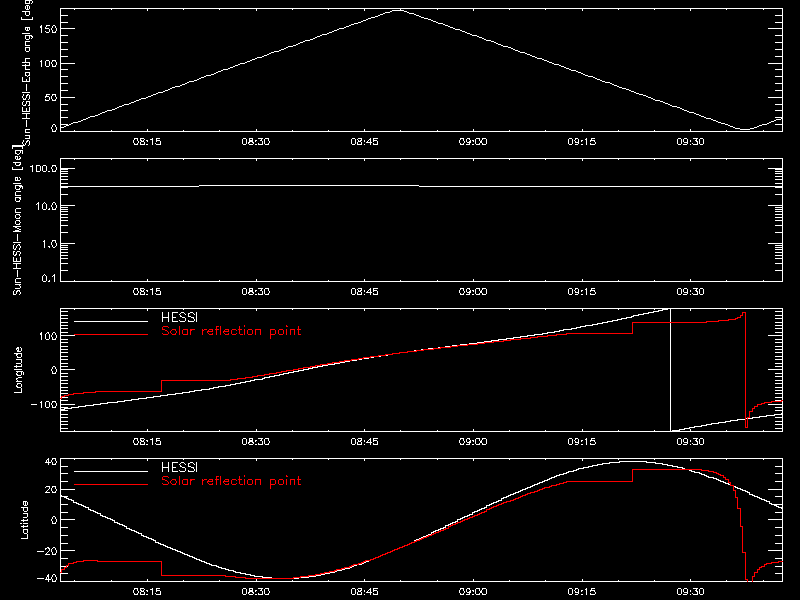This screenshot has height=600, width=800.
Task: Click the 100.0 tick on Moon angle plot
Action: (x=43, y=169)
